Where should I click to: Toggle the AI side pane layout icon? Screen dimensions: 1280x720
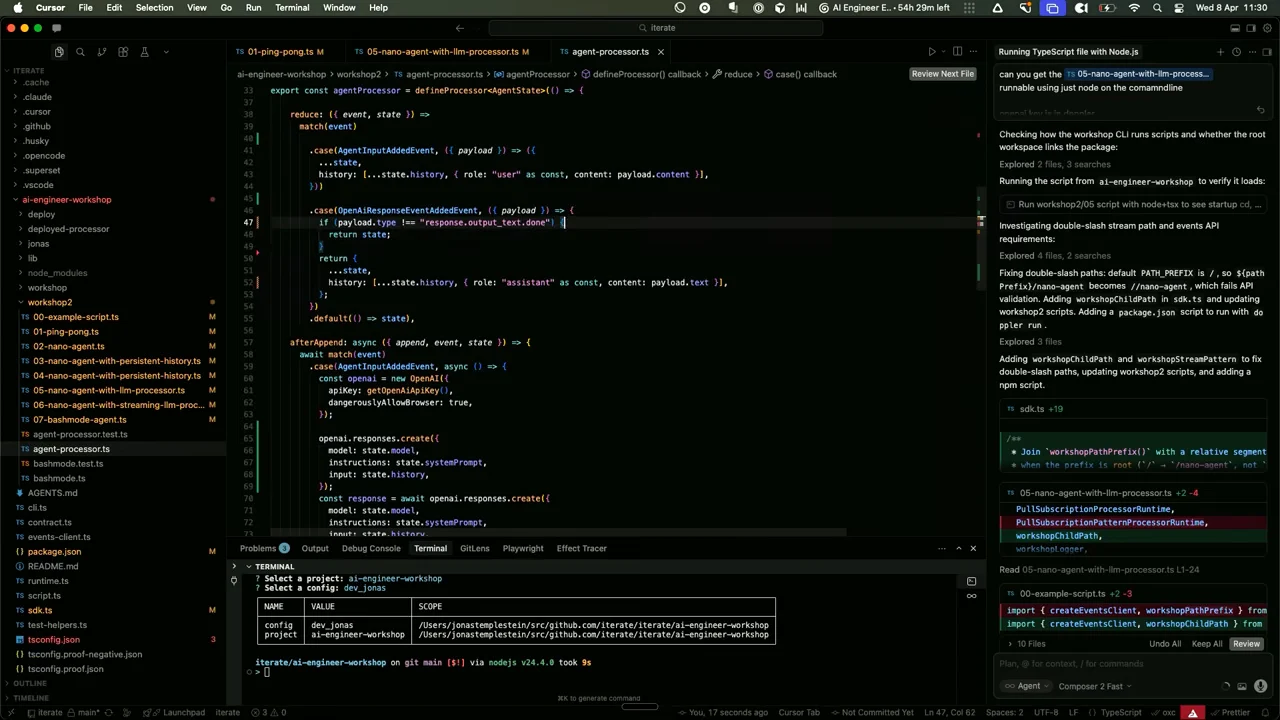coord(1251,28)
